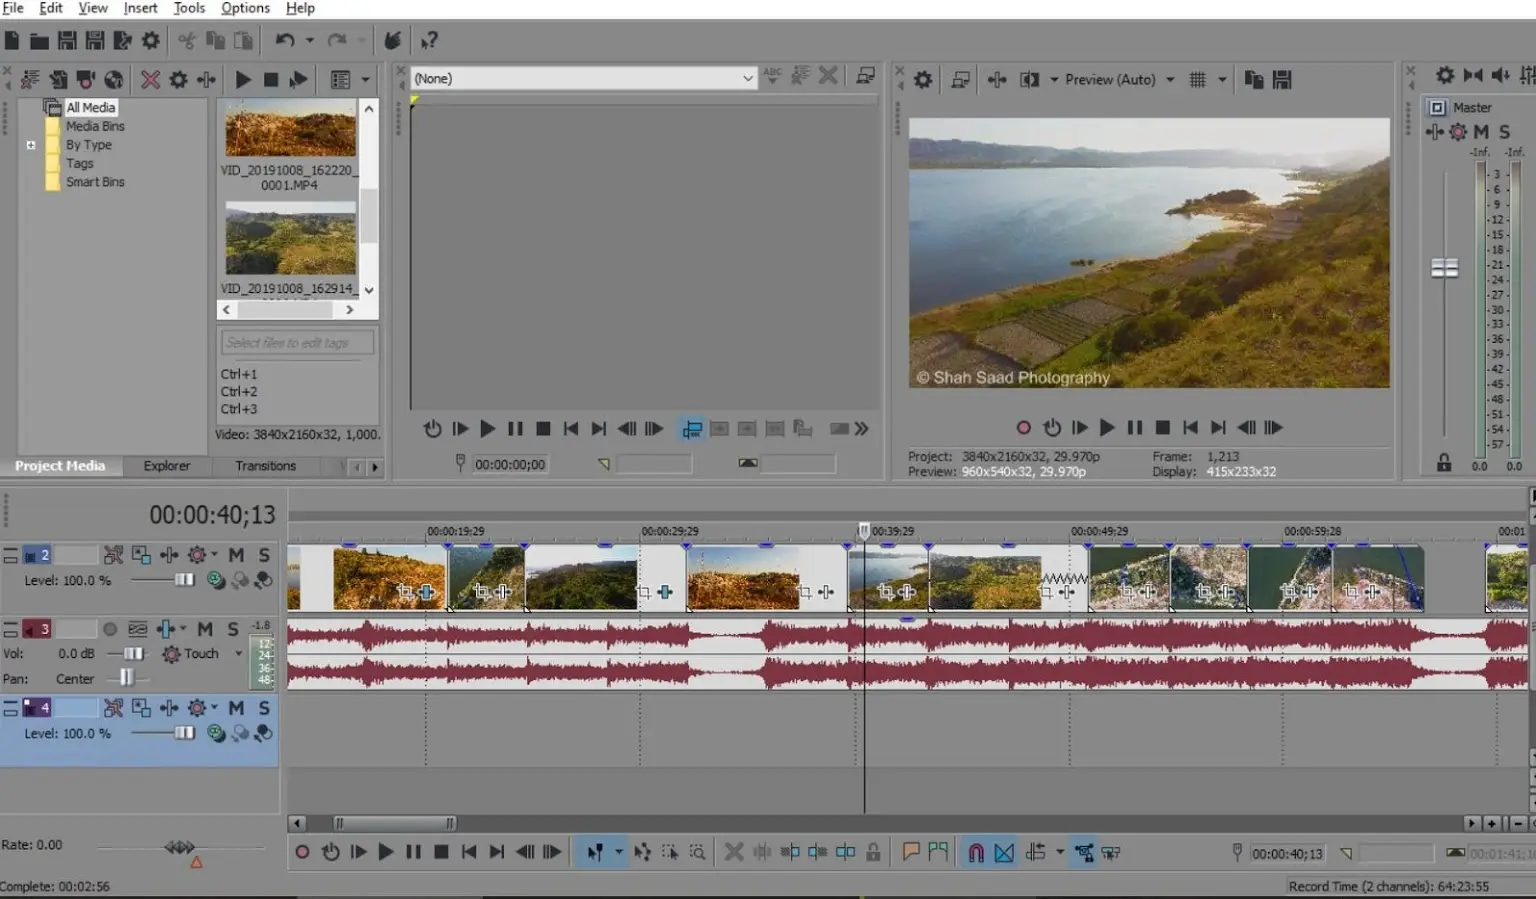Screen dimensions: 1536x899
Task: Click the What's This help icon
Action: point(429,40)
